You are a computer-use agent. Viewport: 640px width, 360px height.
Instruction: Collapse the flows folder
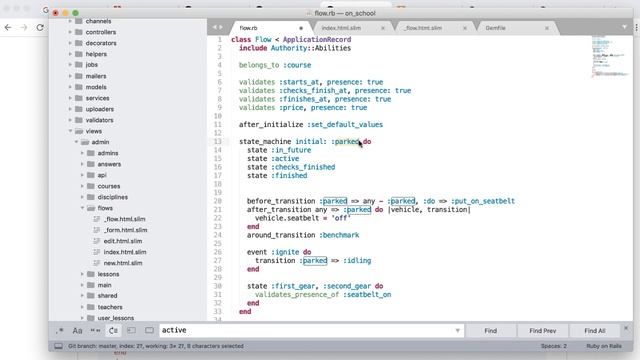tap(82, 208)
